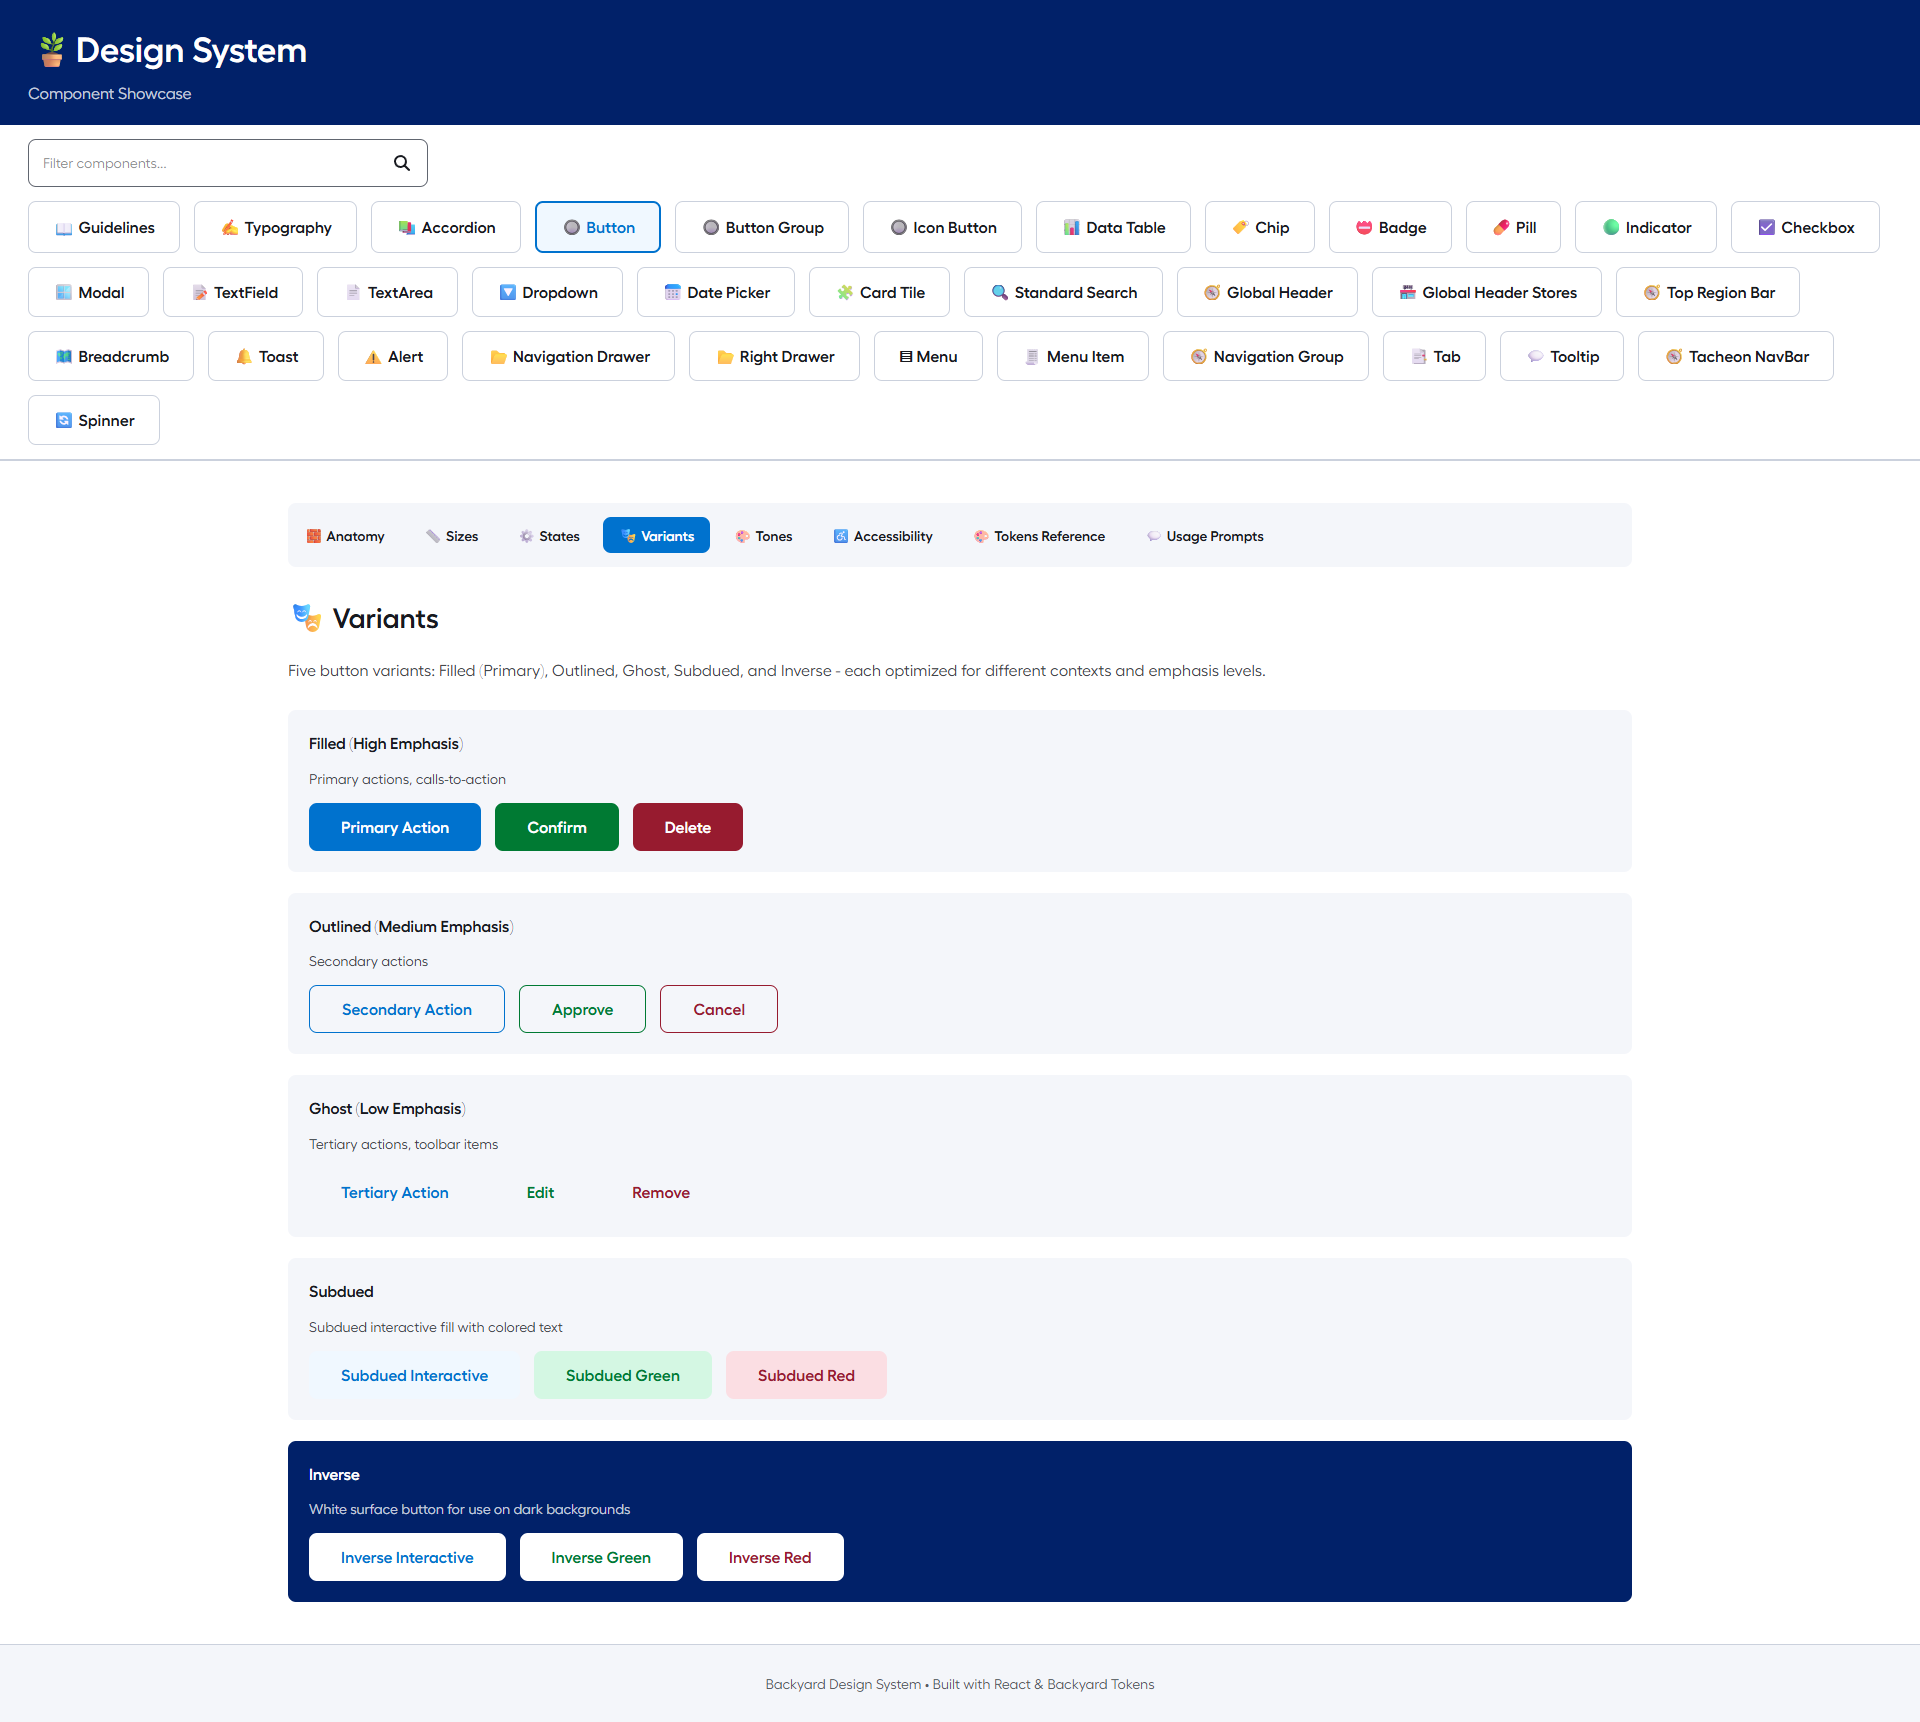Image resolution: width=1920 pixels, height=1722 pixels.
Task: Click the outlined red Cancel button
Action: pos(719,1009)
